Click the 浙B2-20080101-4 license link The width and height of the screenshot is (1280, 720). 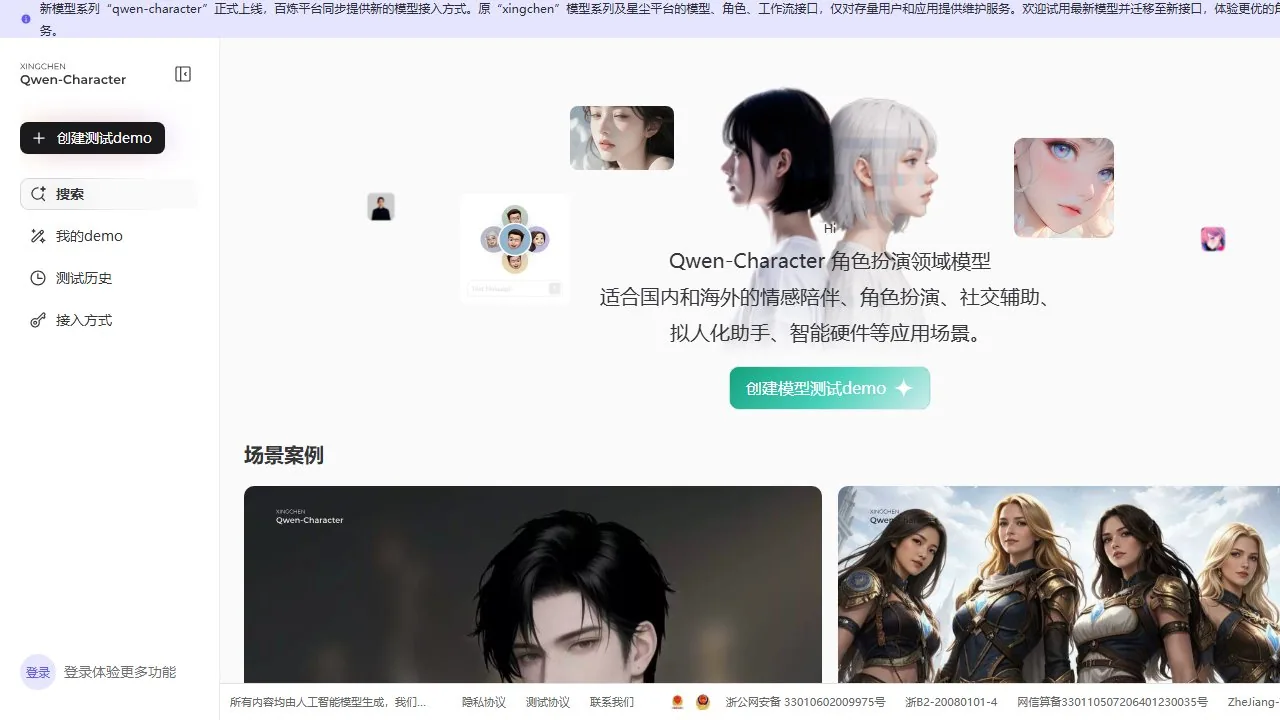coord(951,702)
